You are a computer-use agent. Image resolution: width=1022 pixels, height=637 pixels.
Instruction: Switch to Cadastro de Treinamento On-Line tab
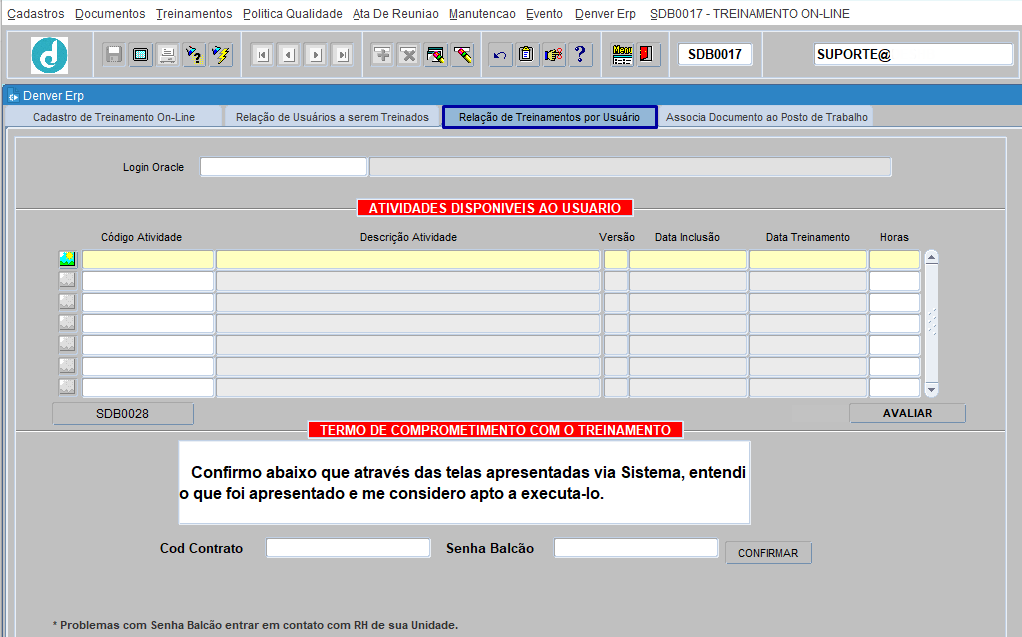[x=114, y=117]
